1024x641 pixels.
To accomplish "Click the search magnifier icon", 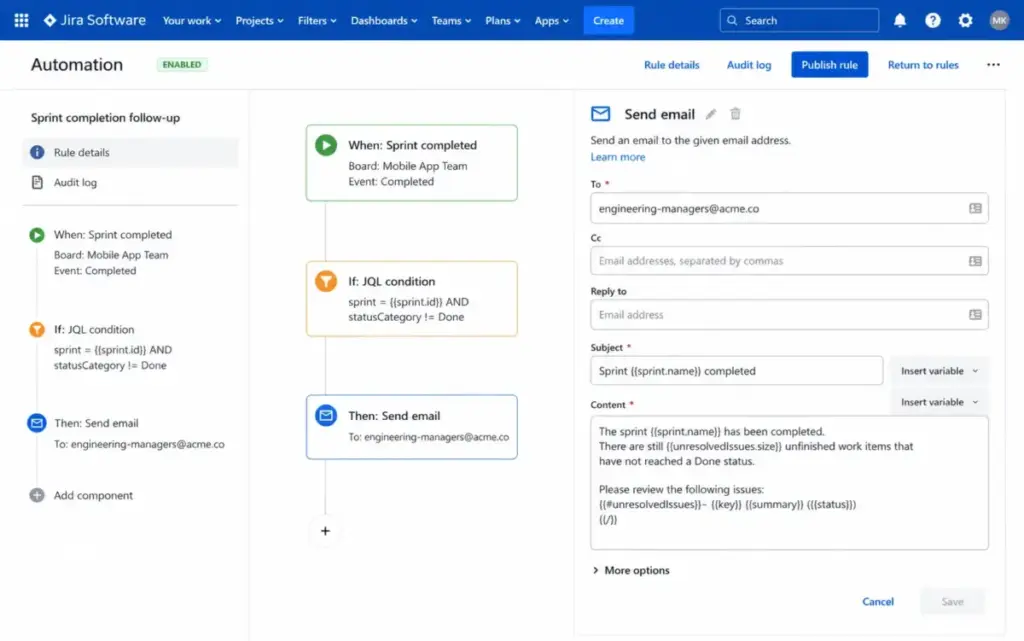I will [732, 20].
